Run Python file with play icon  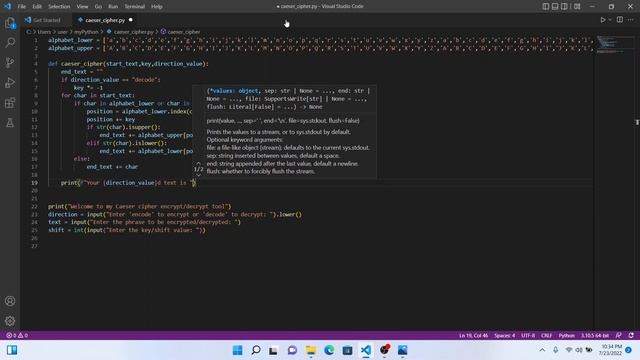(602, 20)
